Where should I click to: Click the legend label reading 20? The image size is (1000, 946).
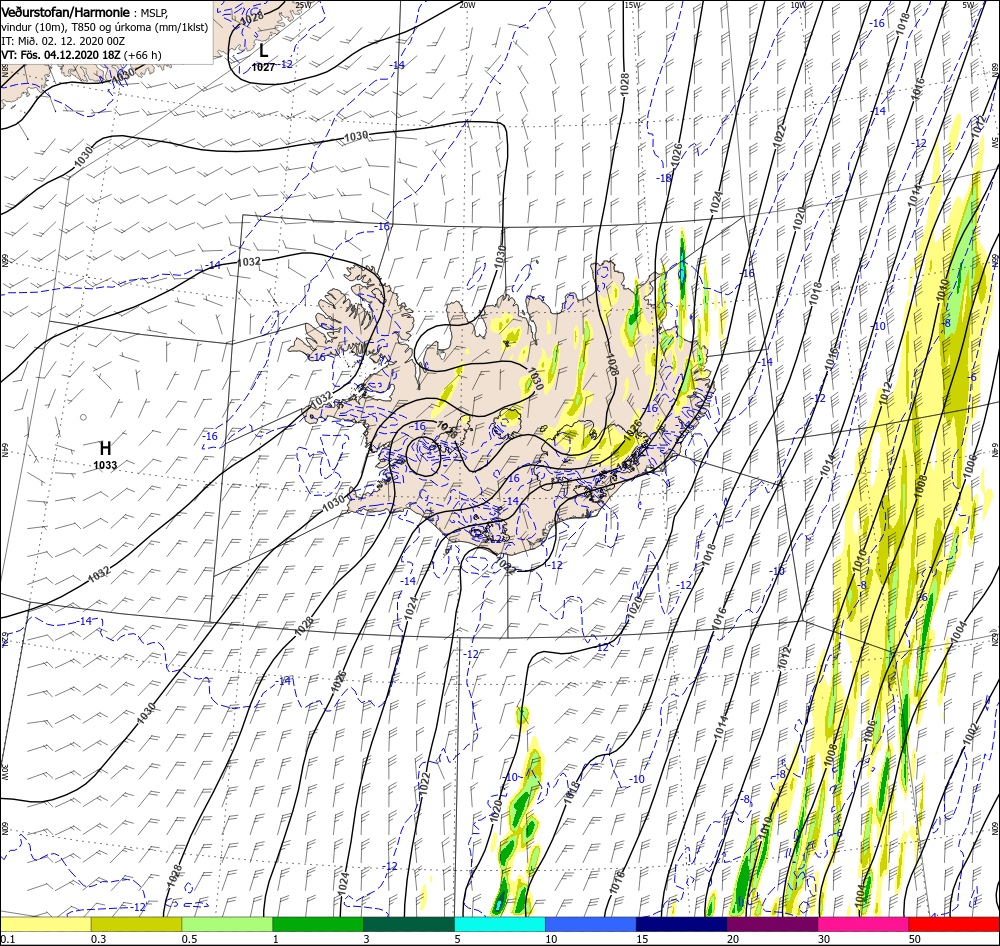click(733, 939)
